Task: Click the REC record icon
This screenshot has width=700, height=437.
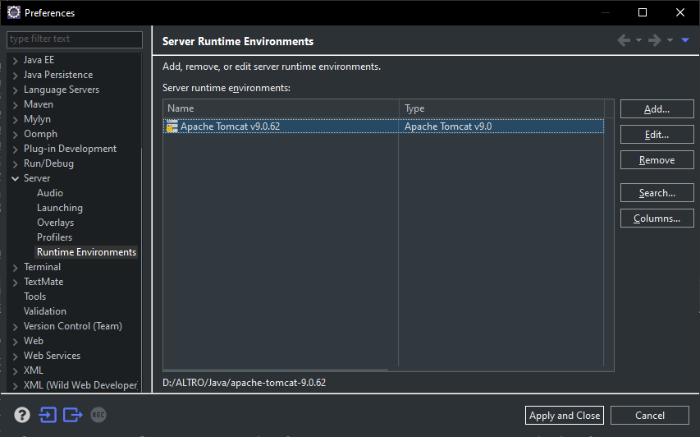Action: (99, 414)
